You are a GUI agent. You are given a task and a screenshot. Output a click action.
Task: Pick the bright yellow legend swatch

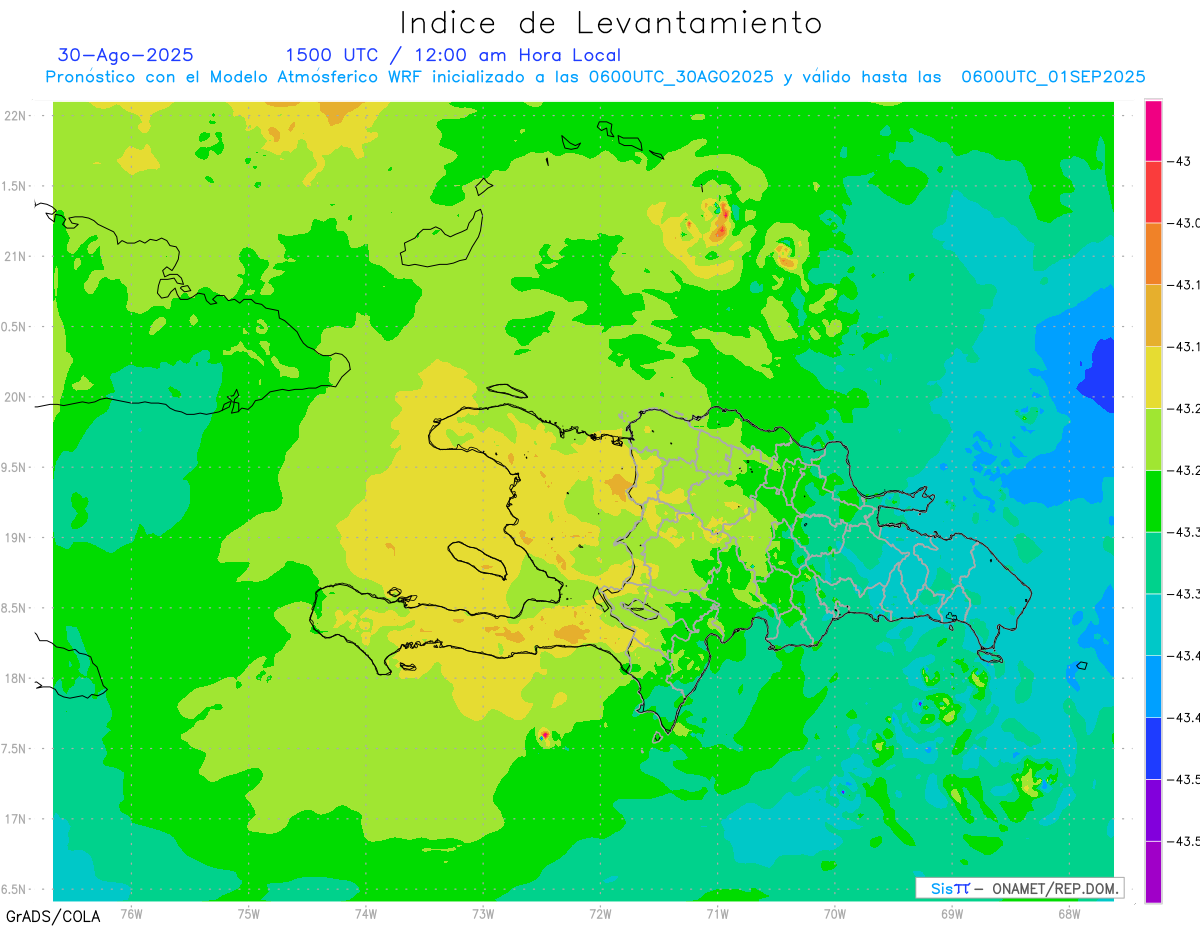coord(1153,377)
